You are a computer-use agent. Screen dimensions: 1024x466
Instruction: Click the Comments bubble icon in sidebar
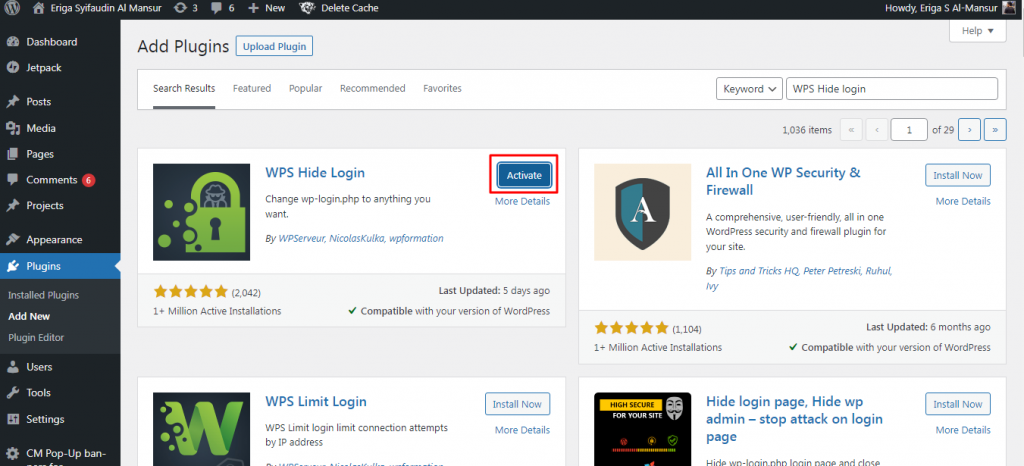pyautogui.click(x=12, y=180)
